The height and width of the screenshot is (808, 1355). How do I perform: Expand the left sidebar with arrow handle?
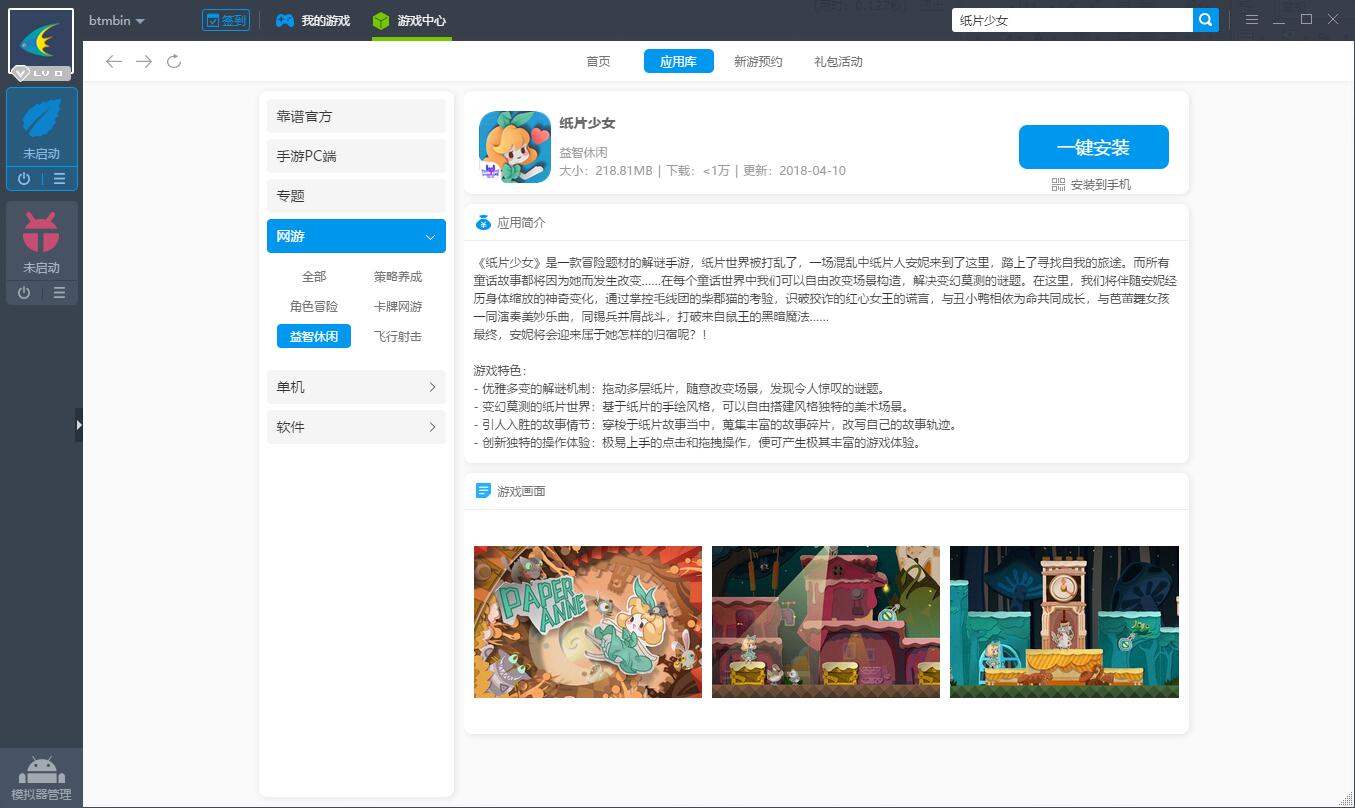(79, 425)
